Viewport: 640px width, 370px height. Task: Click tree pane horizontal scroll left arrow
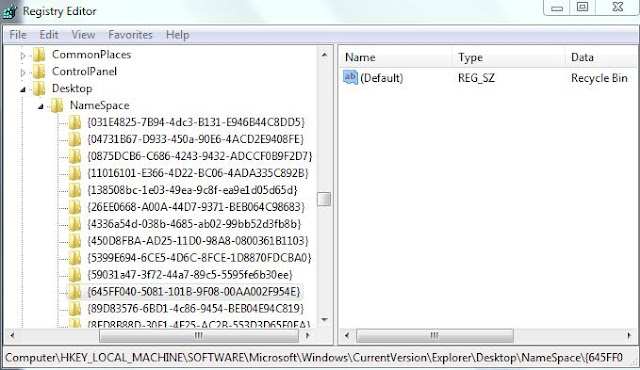click(x=13, y=336)
